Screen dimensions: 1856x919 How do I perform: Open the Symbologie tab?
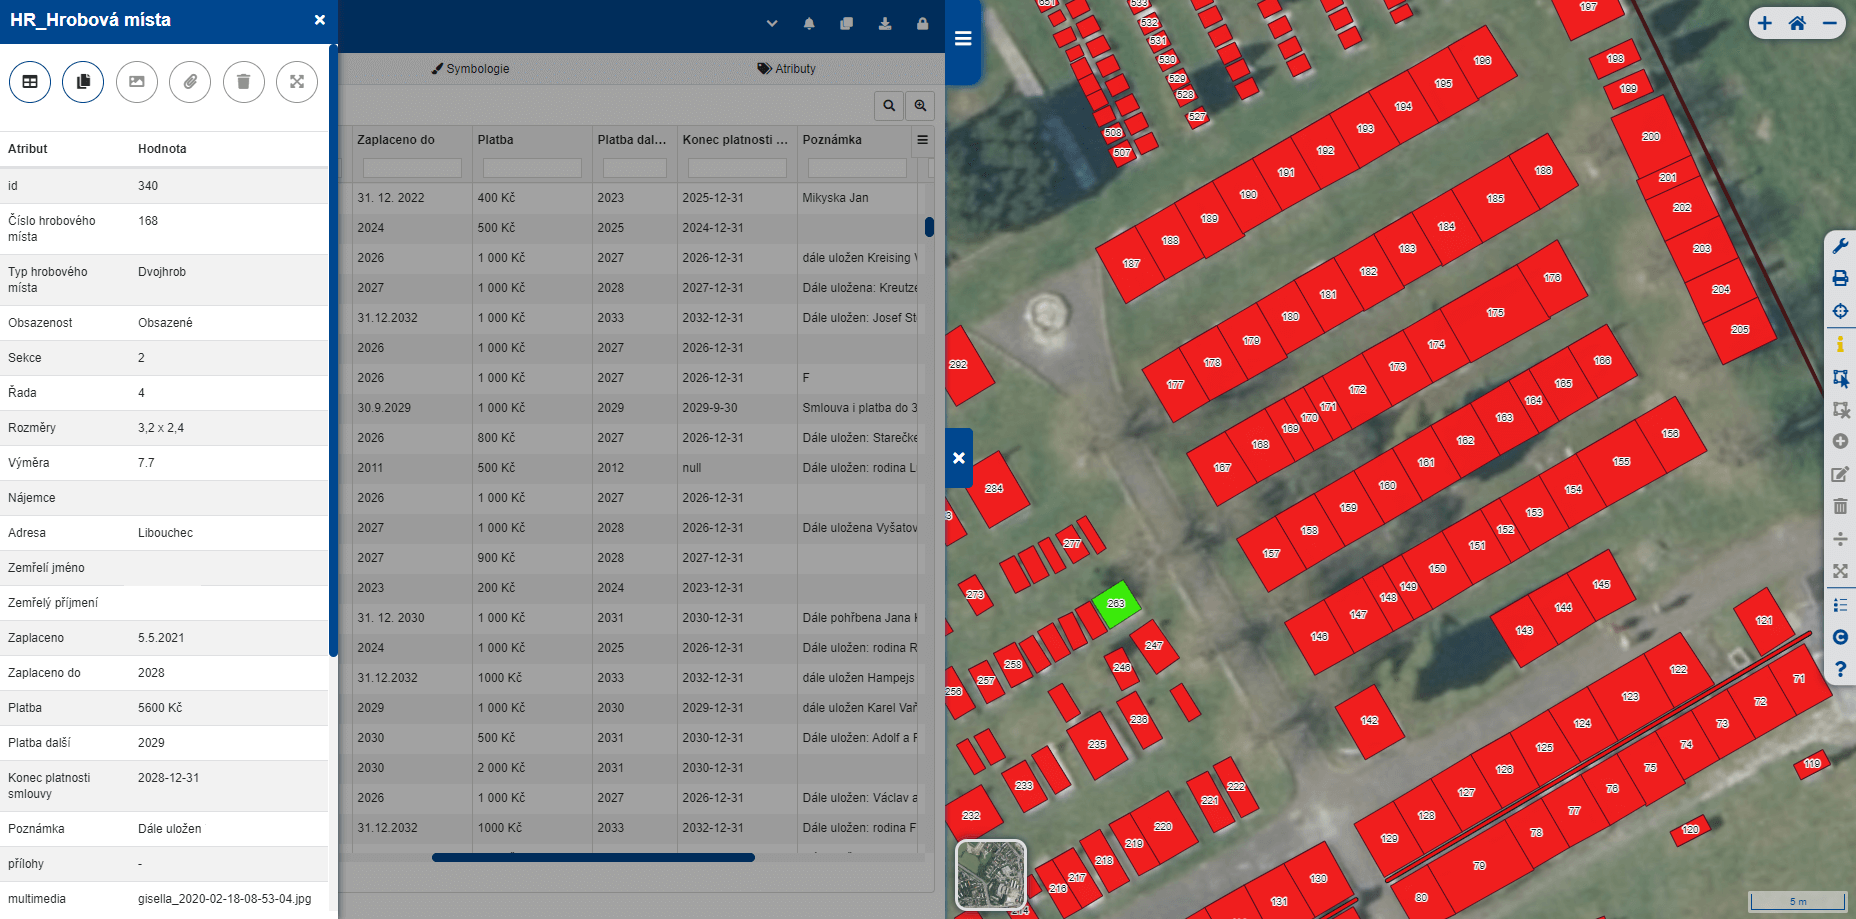pos(470,69)
